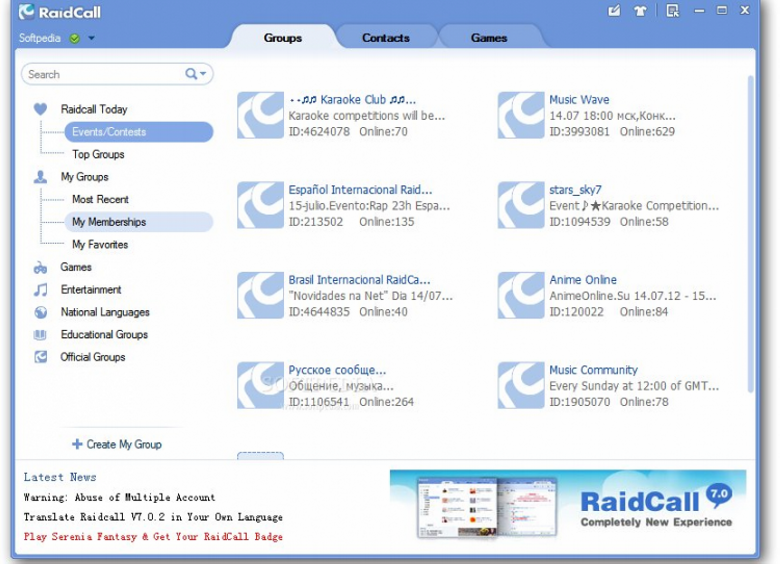Click the Music Wave group thumbnail
This screenshot has height=564, width=780.
[521, 115]
